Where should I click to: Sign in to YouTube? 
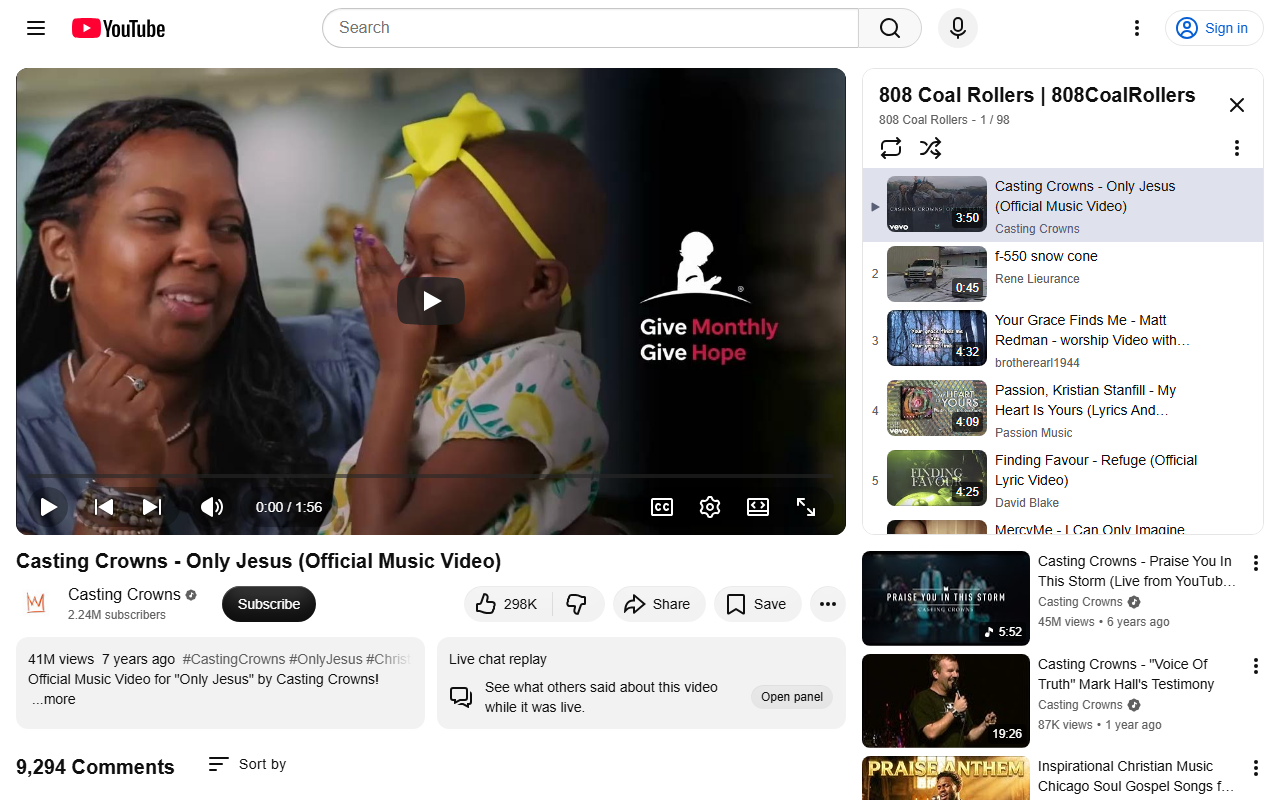point(1214,28)
